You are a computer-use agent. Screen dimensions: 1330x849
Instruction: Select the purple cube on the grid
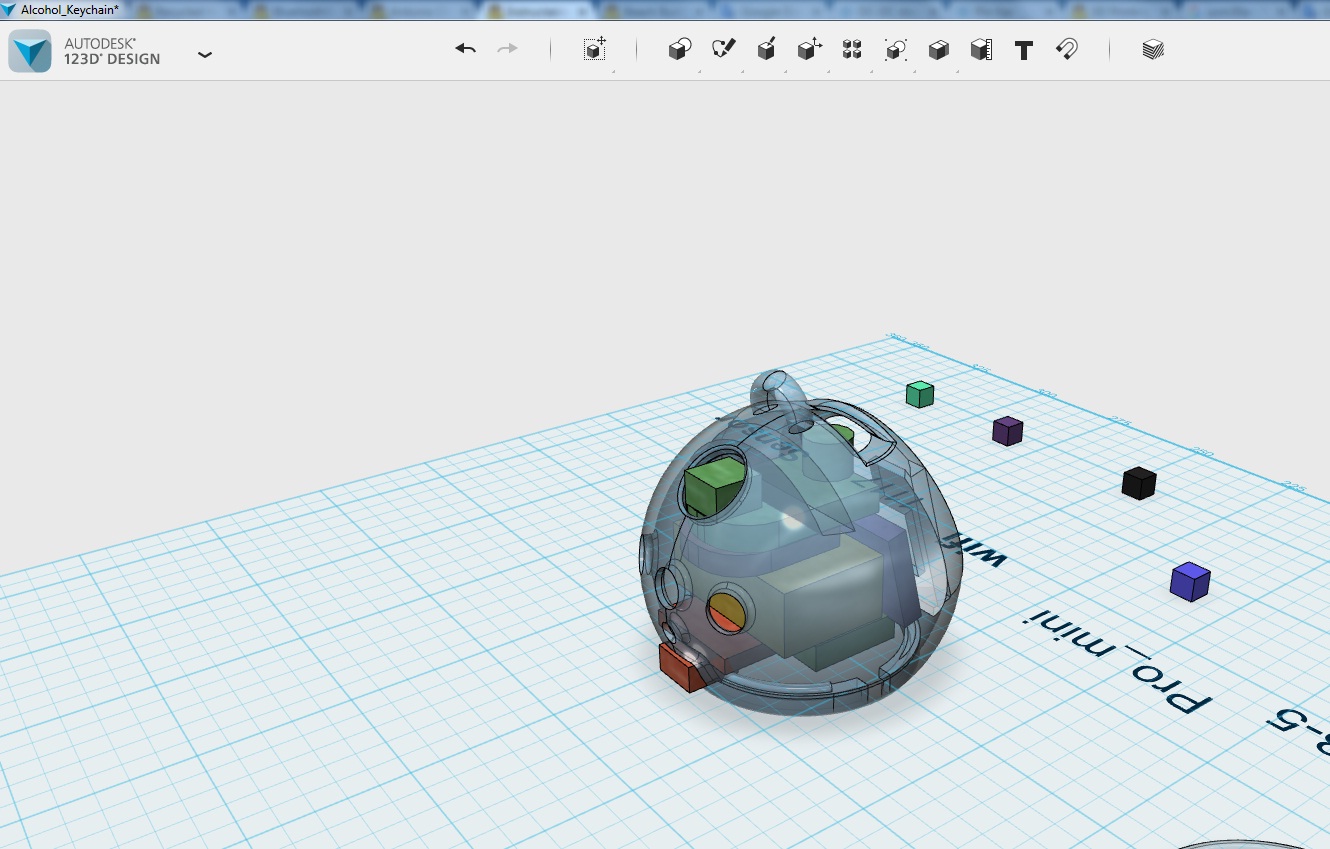1007,431
